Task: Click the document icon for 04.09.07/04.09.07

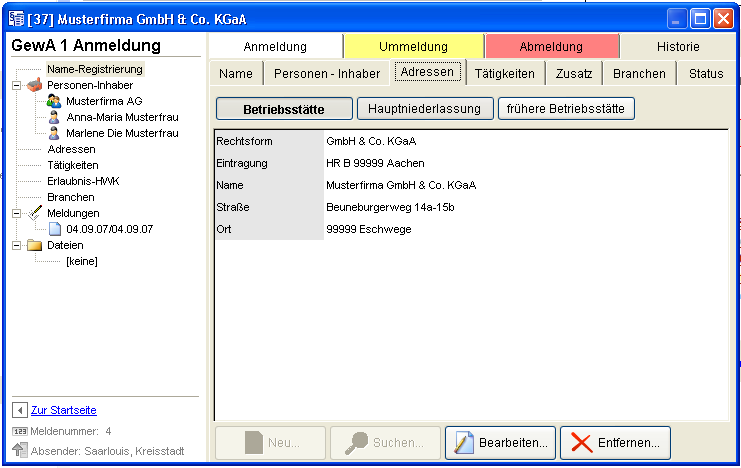Action: coord(55,229)
